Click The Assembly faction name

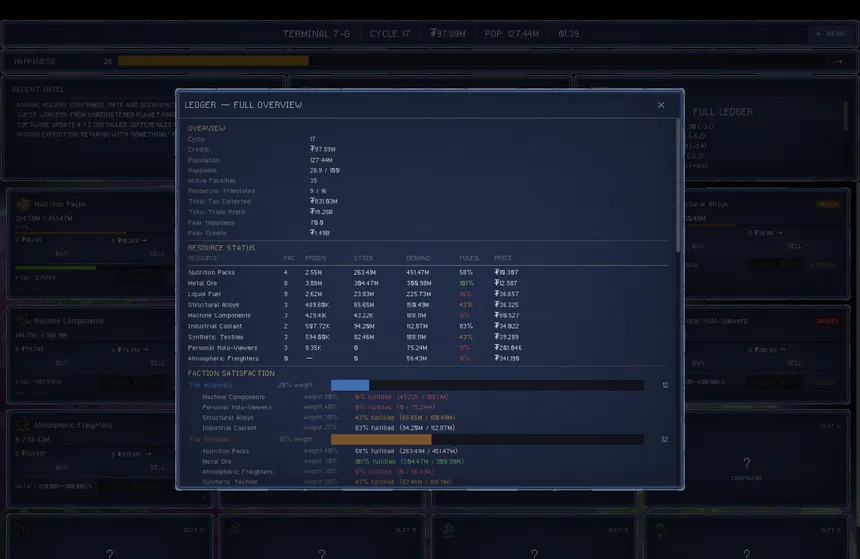[x=211, y=385]
